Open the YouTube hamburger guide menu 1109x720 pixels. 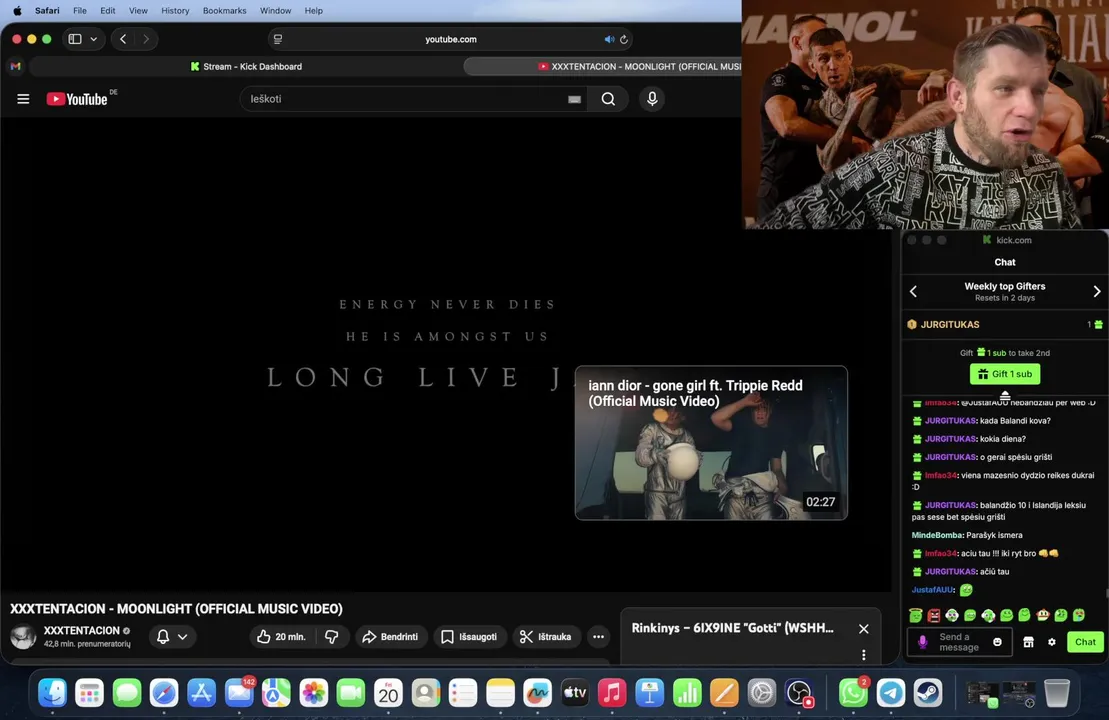pyautogui.click(x=23, y=99)
